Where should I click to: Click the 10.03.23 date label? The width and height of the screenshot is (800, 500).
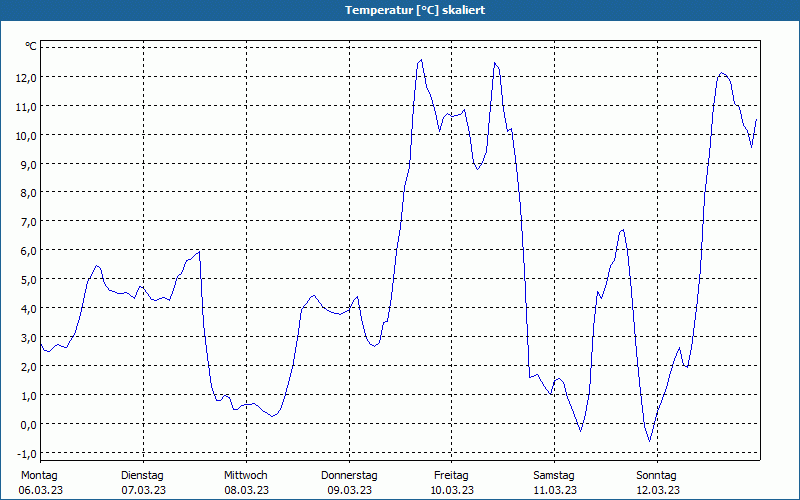[x=452, y=490]
